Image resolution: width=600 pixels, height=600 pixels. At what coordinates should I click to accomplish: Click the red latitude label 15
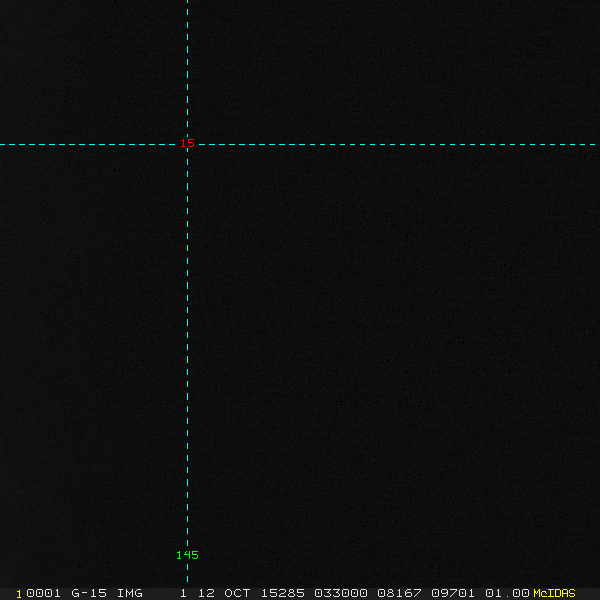coord(188,143)
